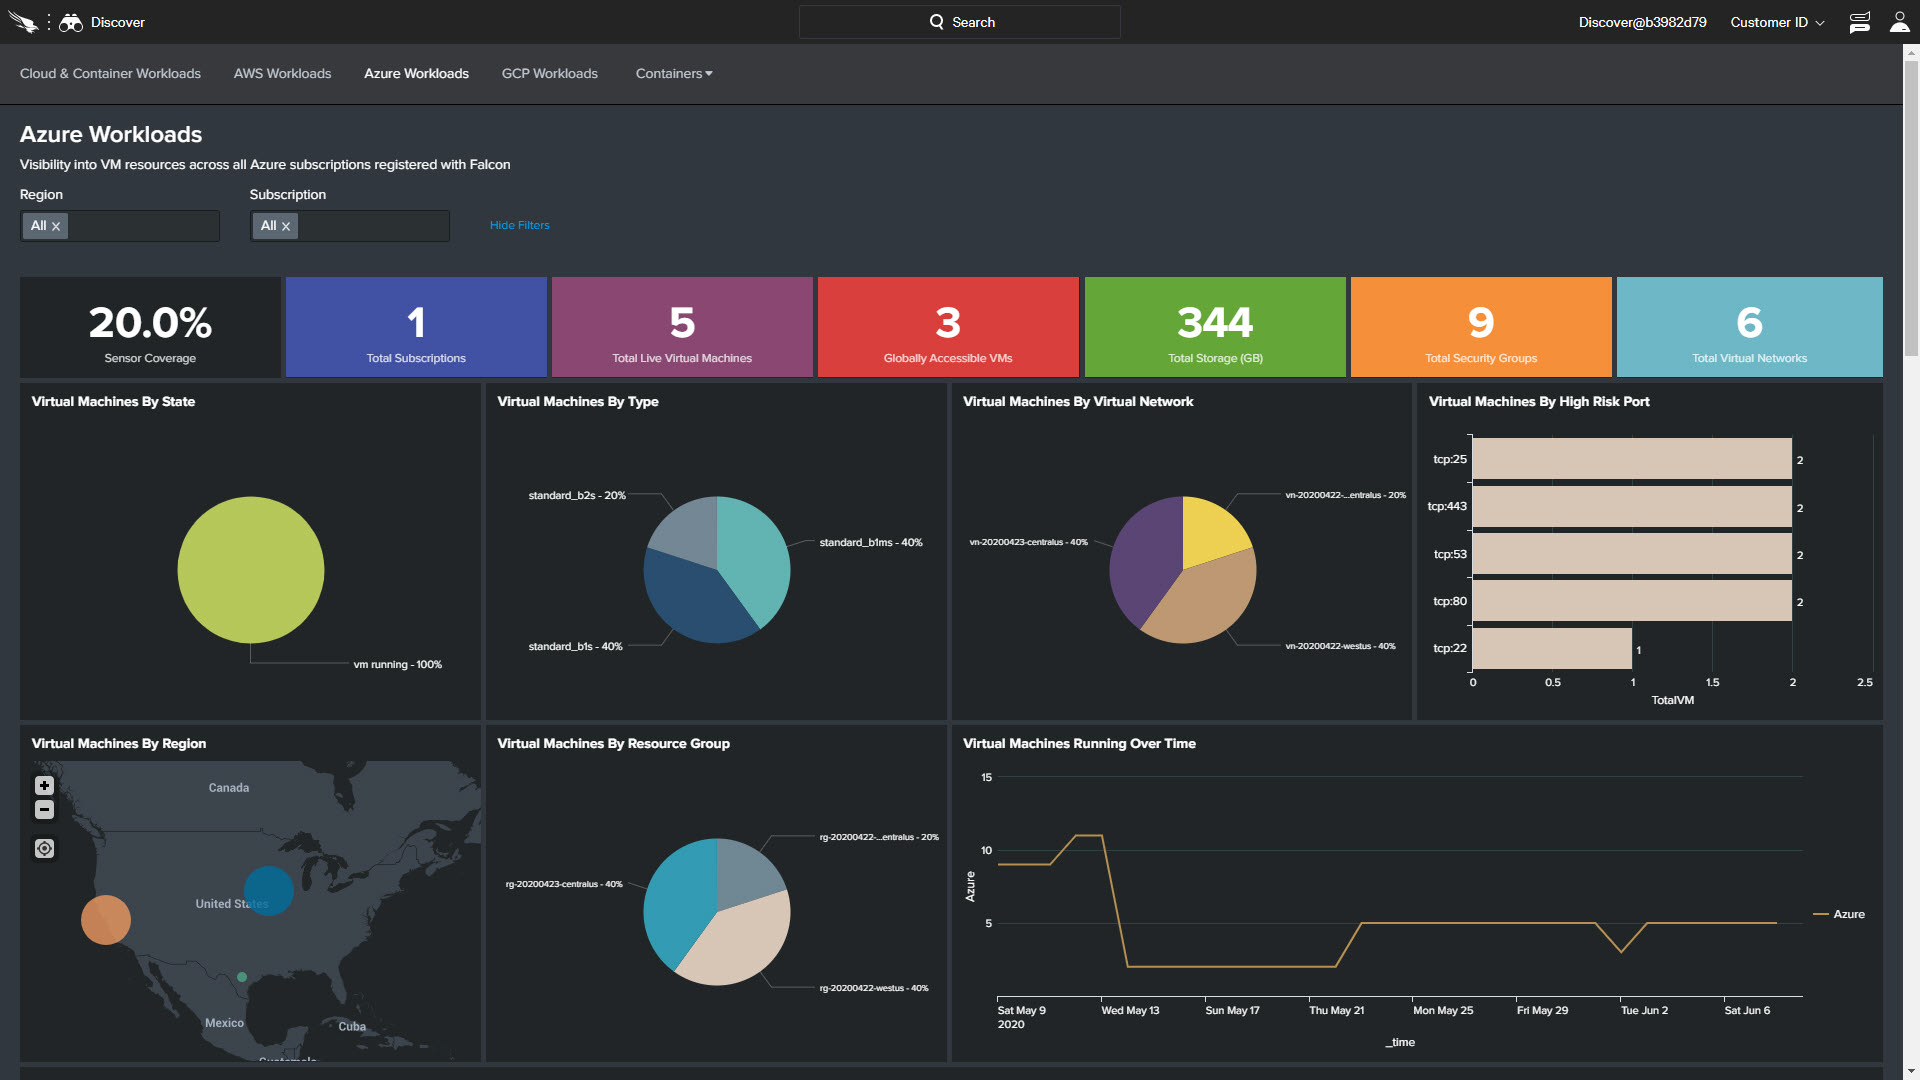The image size is (1920, 1080).
Task: Click the 'Virtual Machines Running Over Time' title
Action: point(1079,743)
